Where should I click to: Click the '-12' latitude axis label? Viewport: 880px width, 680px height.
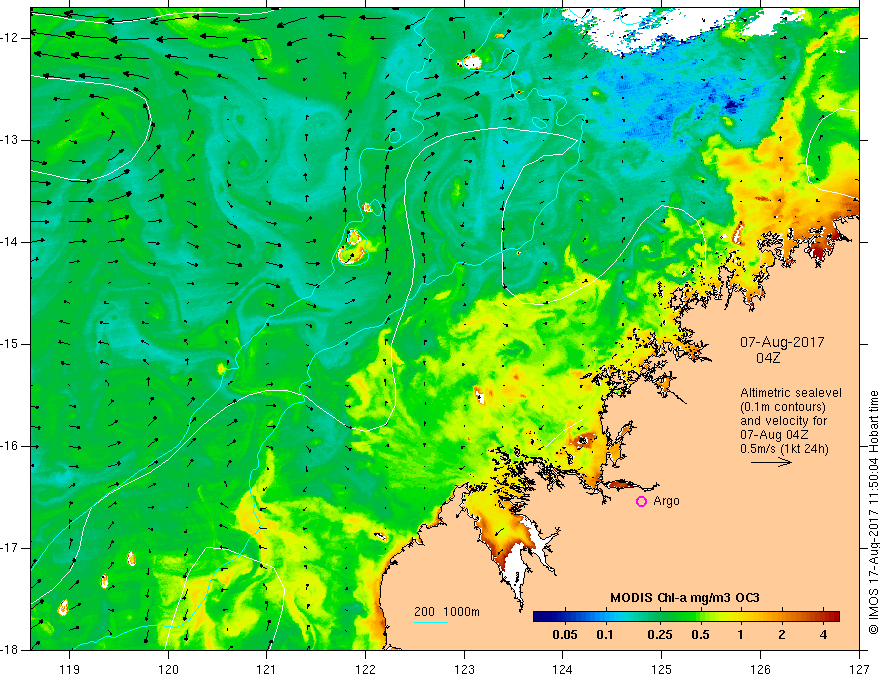11,38
